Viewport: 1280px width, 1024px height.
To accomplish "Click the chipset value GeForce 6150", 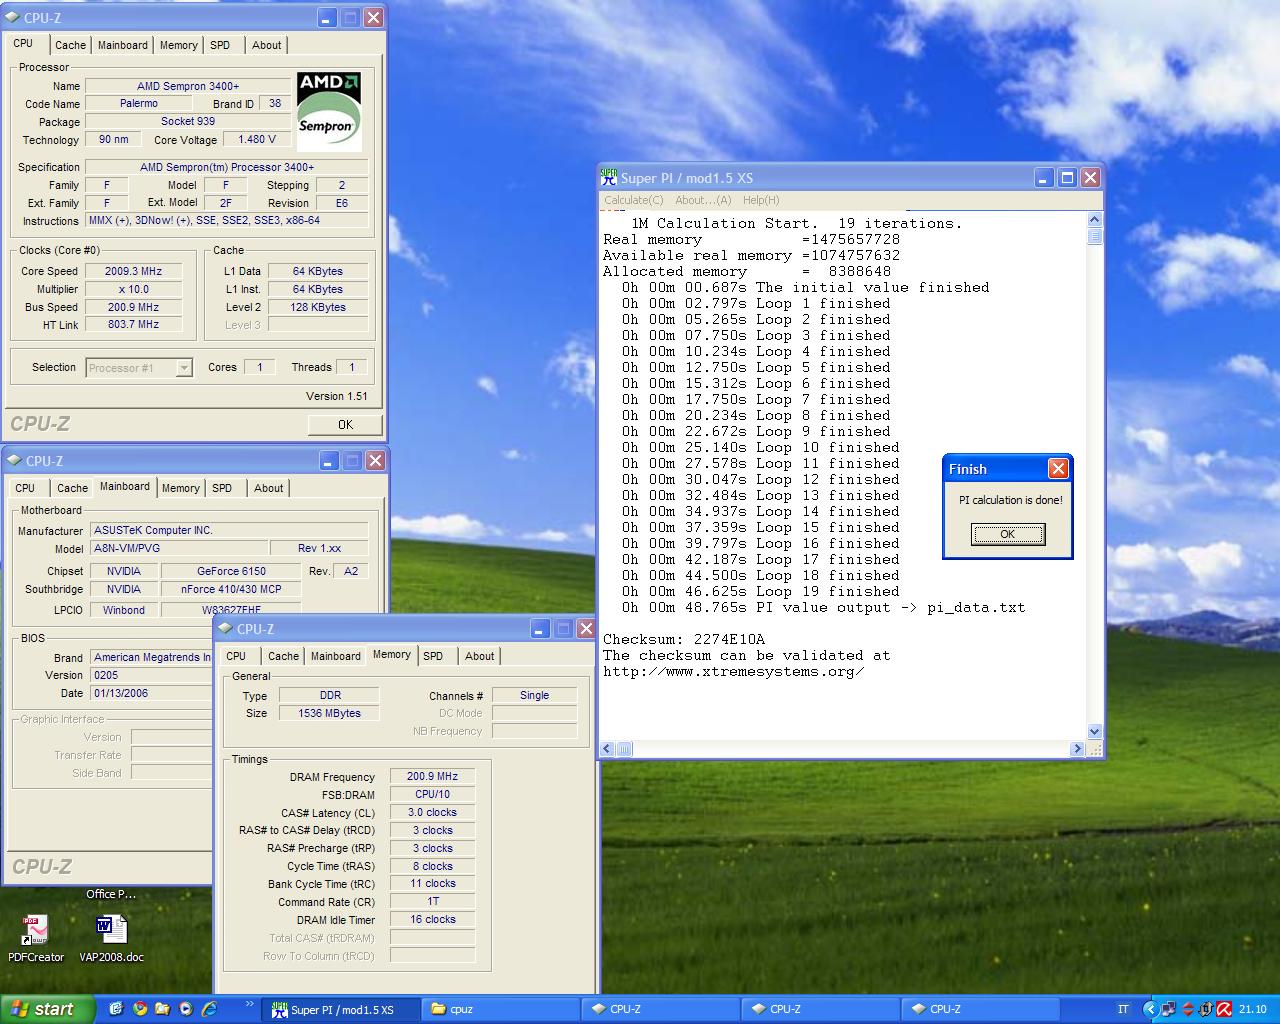I will click(x=231, y=571).
